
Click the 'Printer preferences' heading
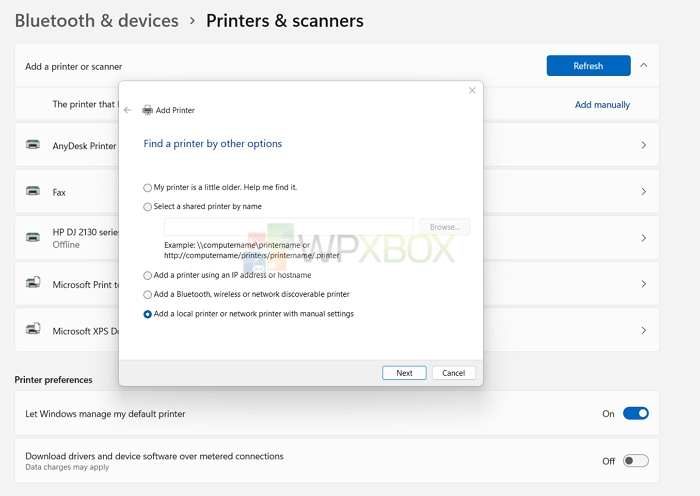(x=54, y=379)
